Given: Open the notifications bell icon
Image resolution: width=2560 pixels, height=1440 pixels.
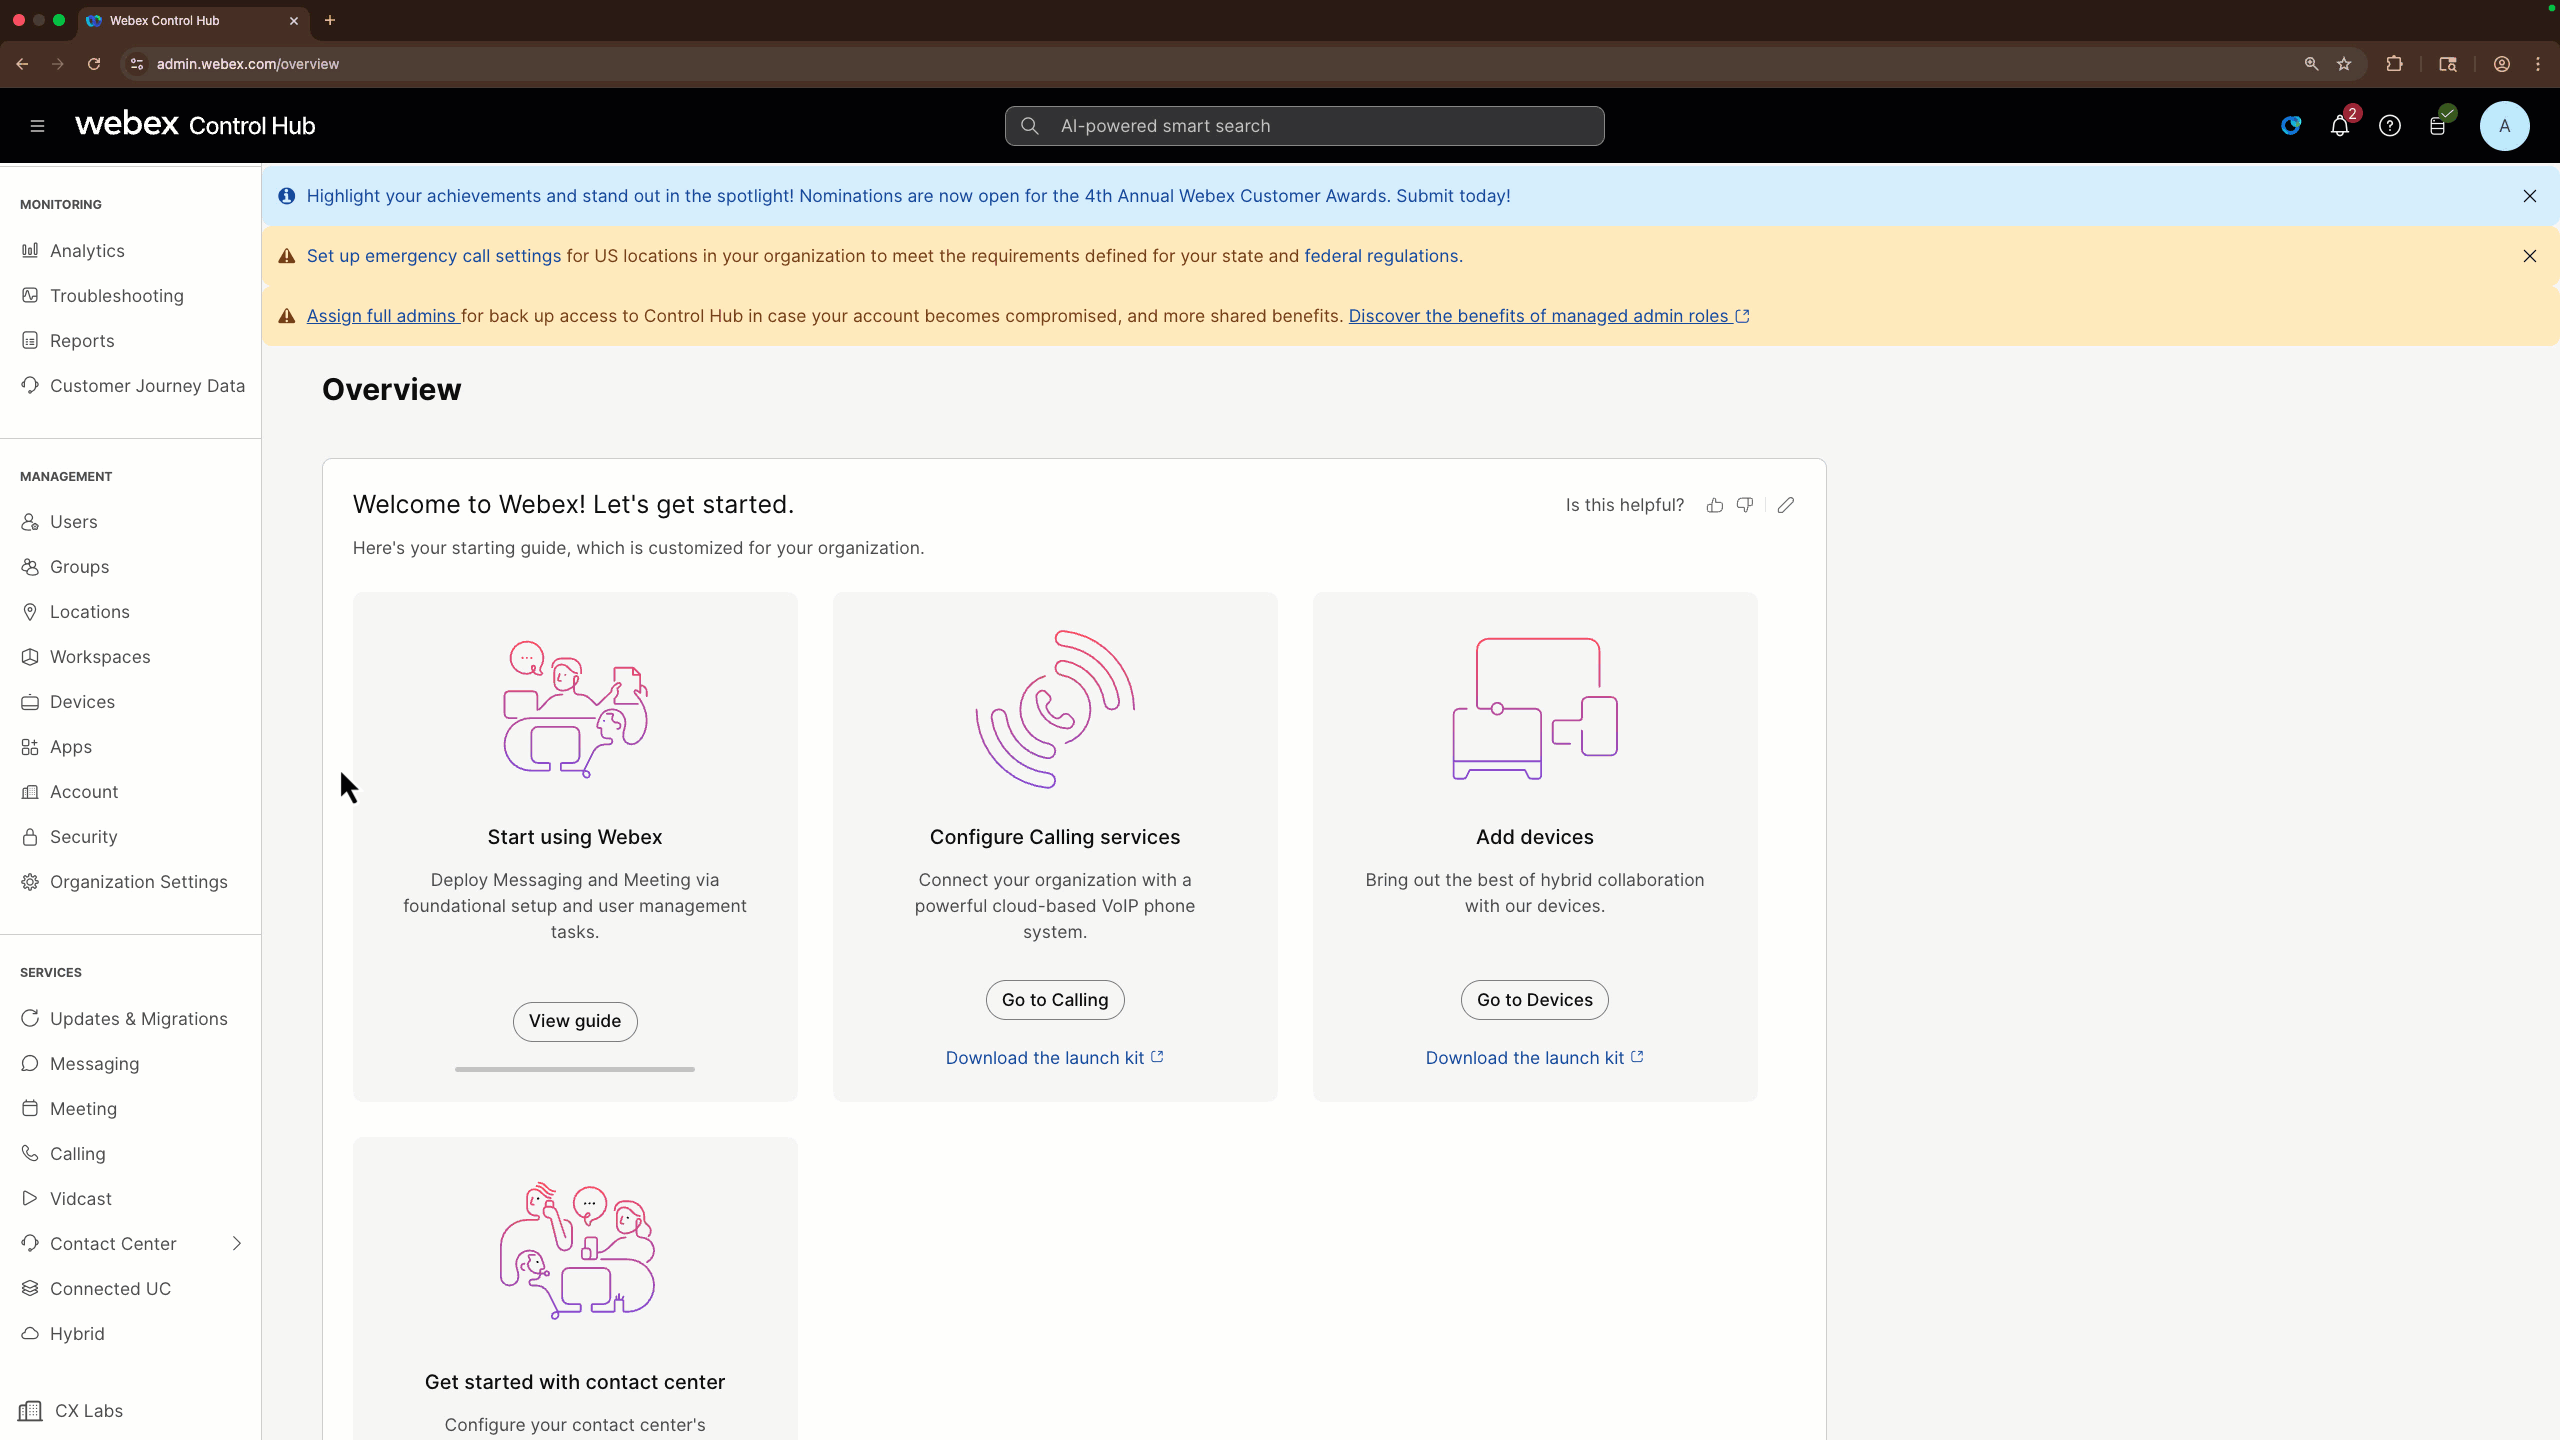Looking at the screenshot, I should pyautogui.click(x=2339, y=126).
